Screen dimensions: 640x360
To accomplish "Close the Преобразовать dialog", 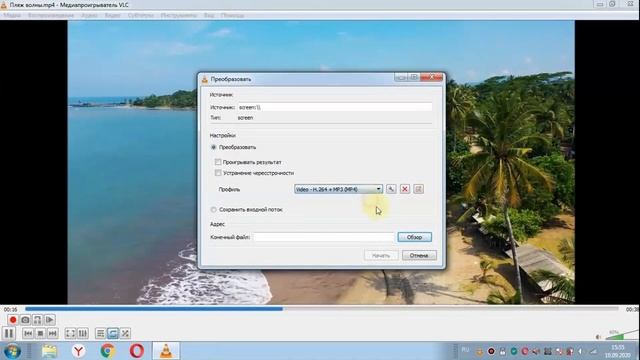I will click(x=432, y=77).
